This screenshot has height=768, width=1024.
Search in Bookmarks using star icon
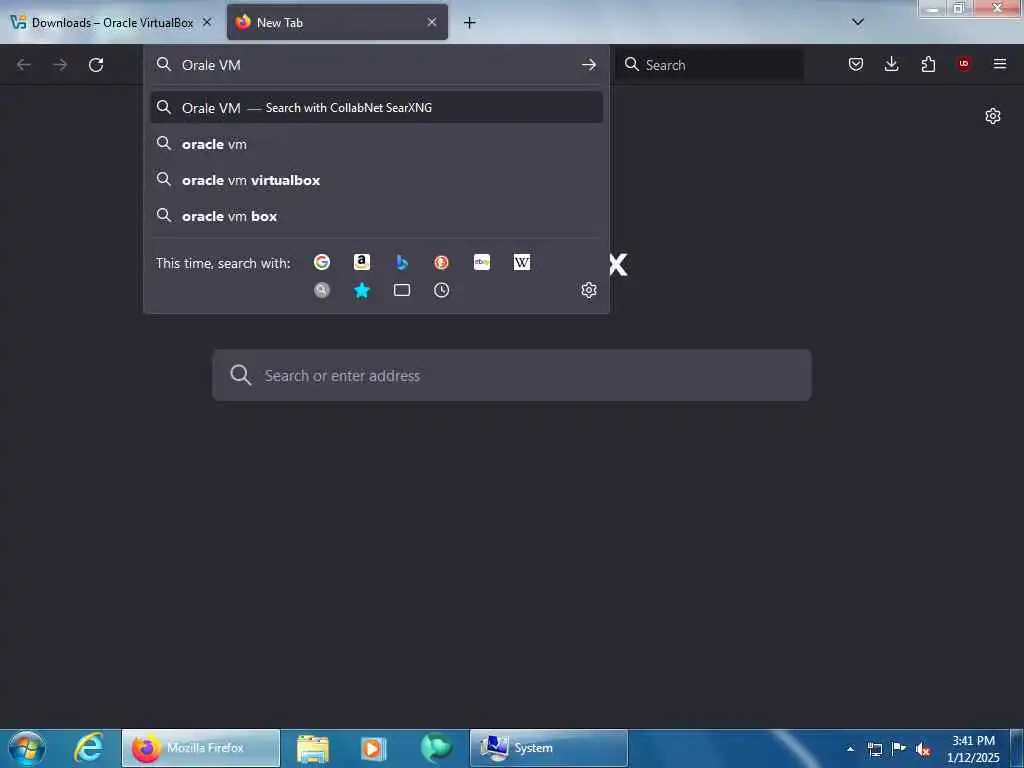point(362,290)
